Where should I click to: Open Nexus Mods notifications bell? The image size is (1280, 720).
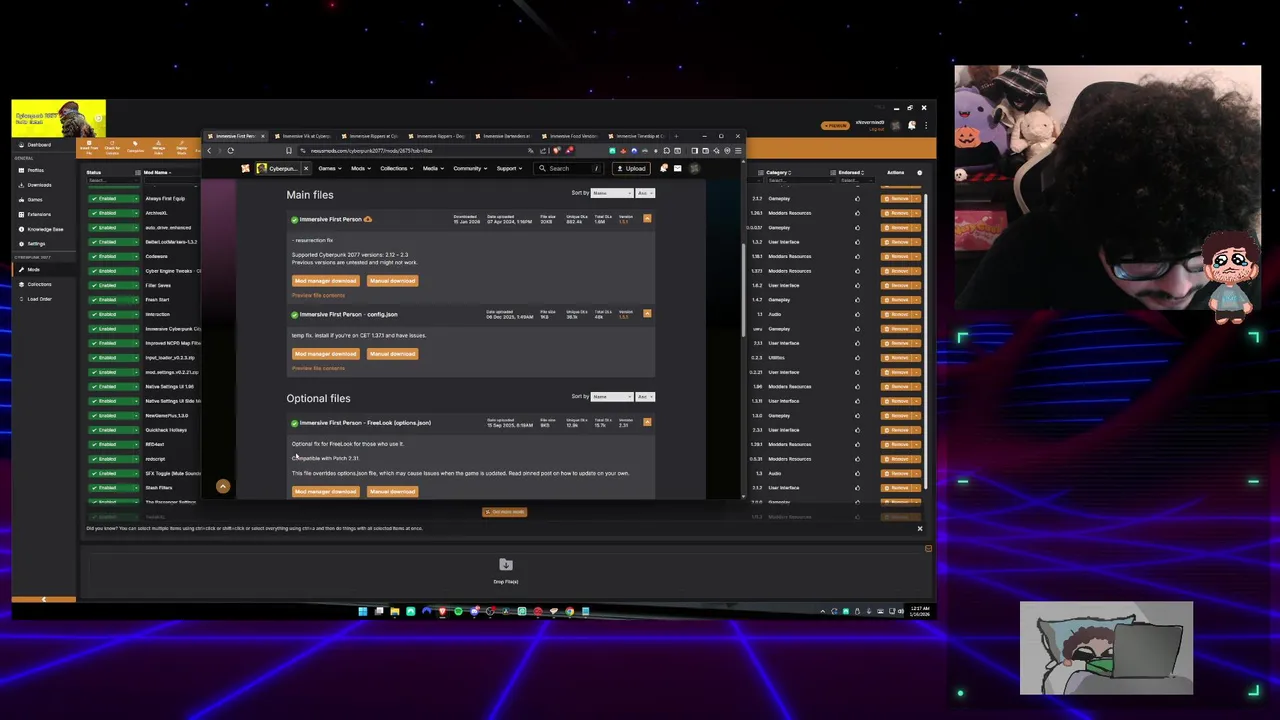(x=663, y=168)
